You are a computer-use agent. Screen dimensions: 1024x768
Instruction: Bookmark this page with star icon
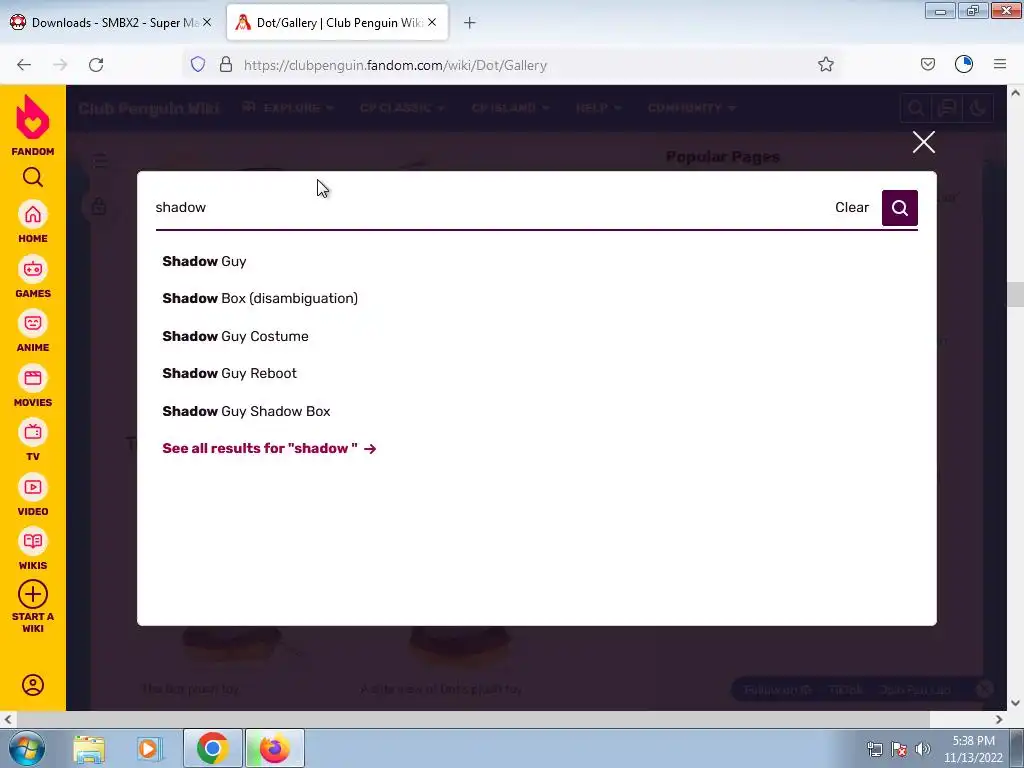pos(825,64)
